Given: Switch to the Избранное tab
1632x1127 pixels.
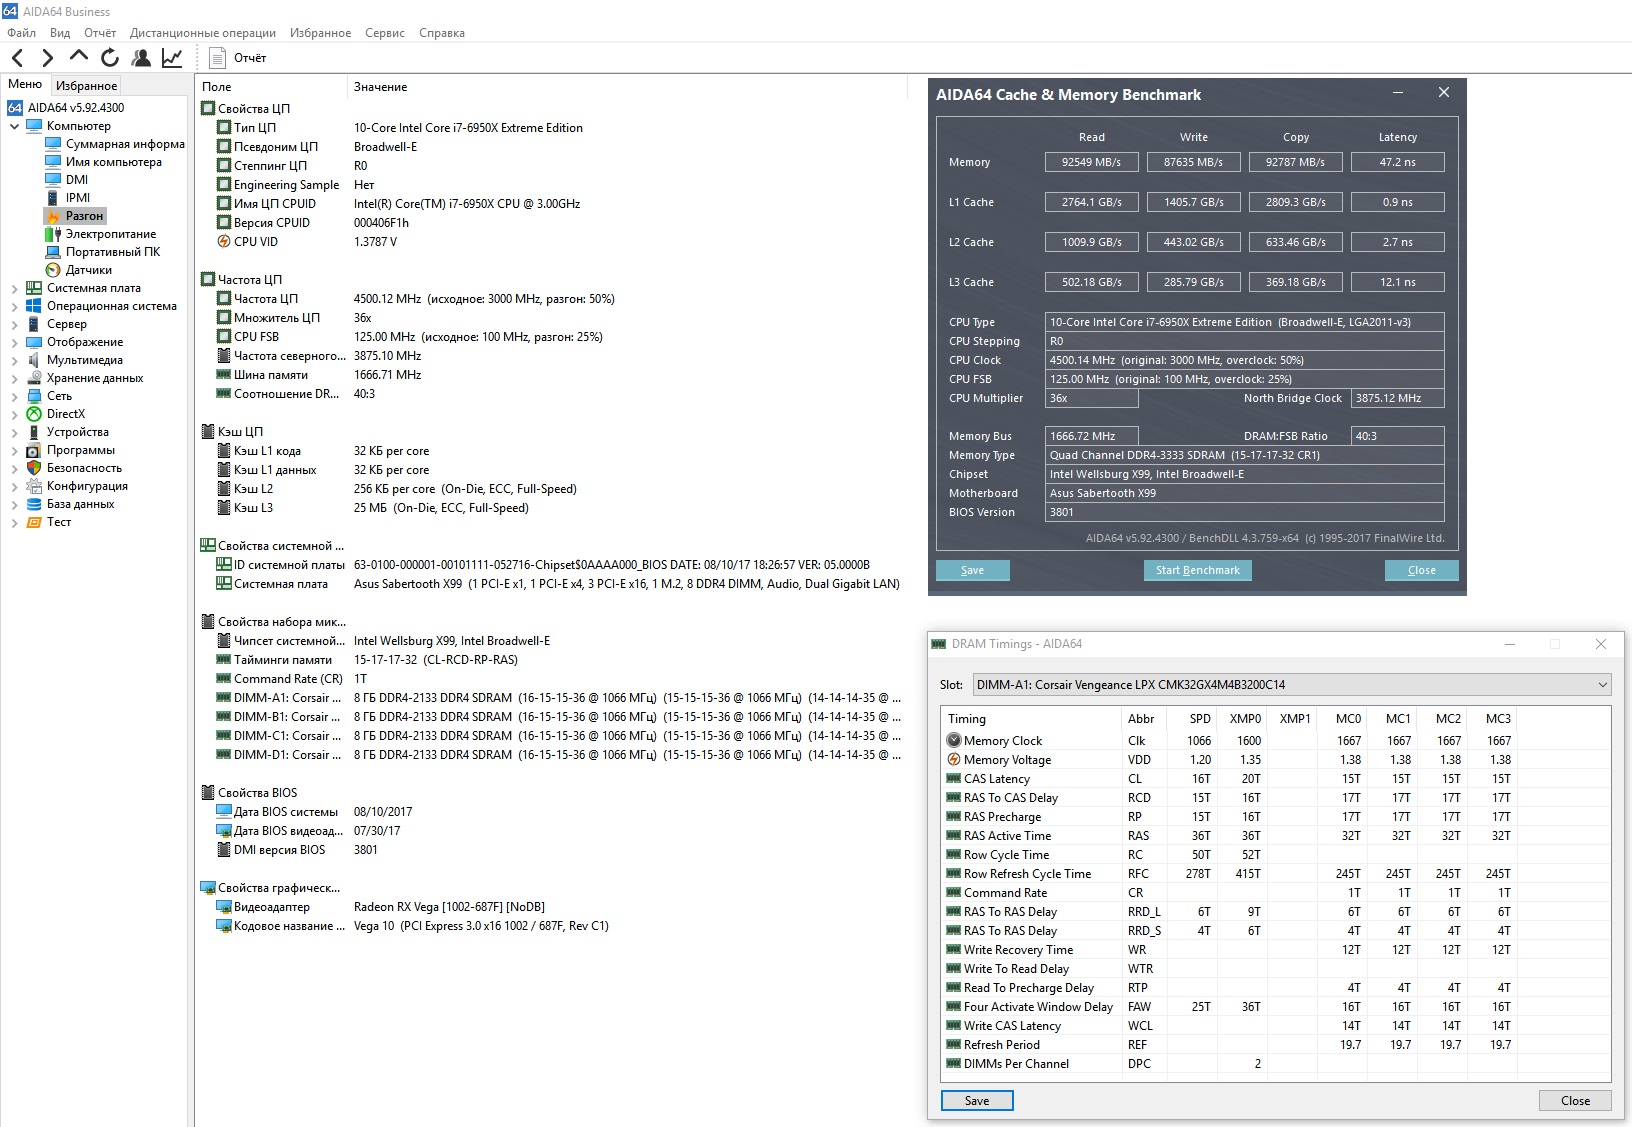Looking at the screenshot, I should pyautogui.click(x=86, y=86).
